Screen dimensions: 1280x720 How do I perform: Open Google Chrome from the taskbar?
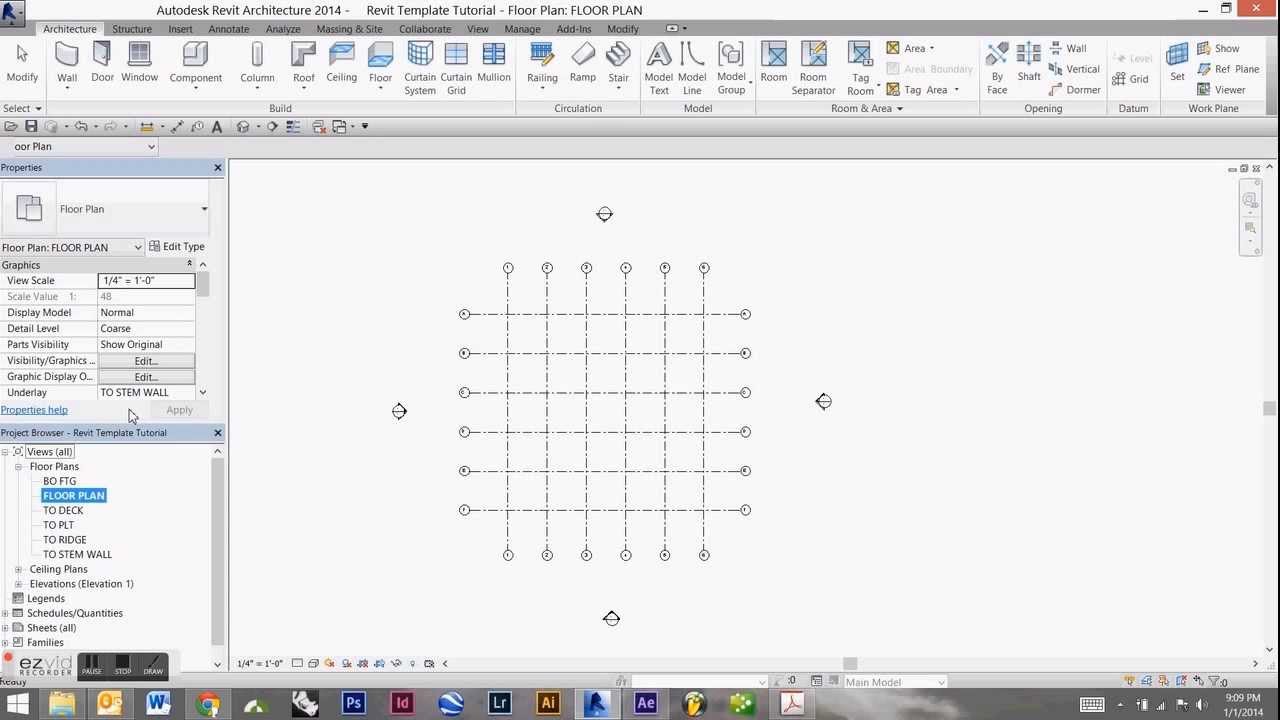(x=208, y=703)
